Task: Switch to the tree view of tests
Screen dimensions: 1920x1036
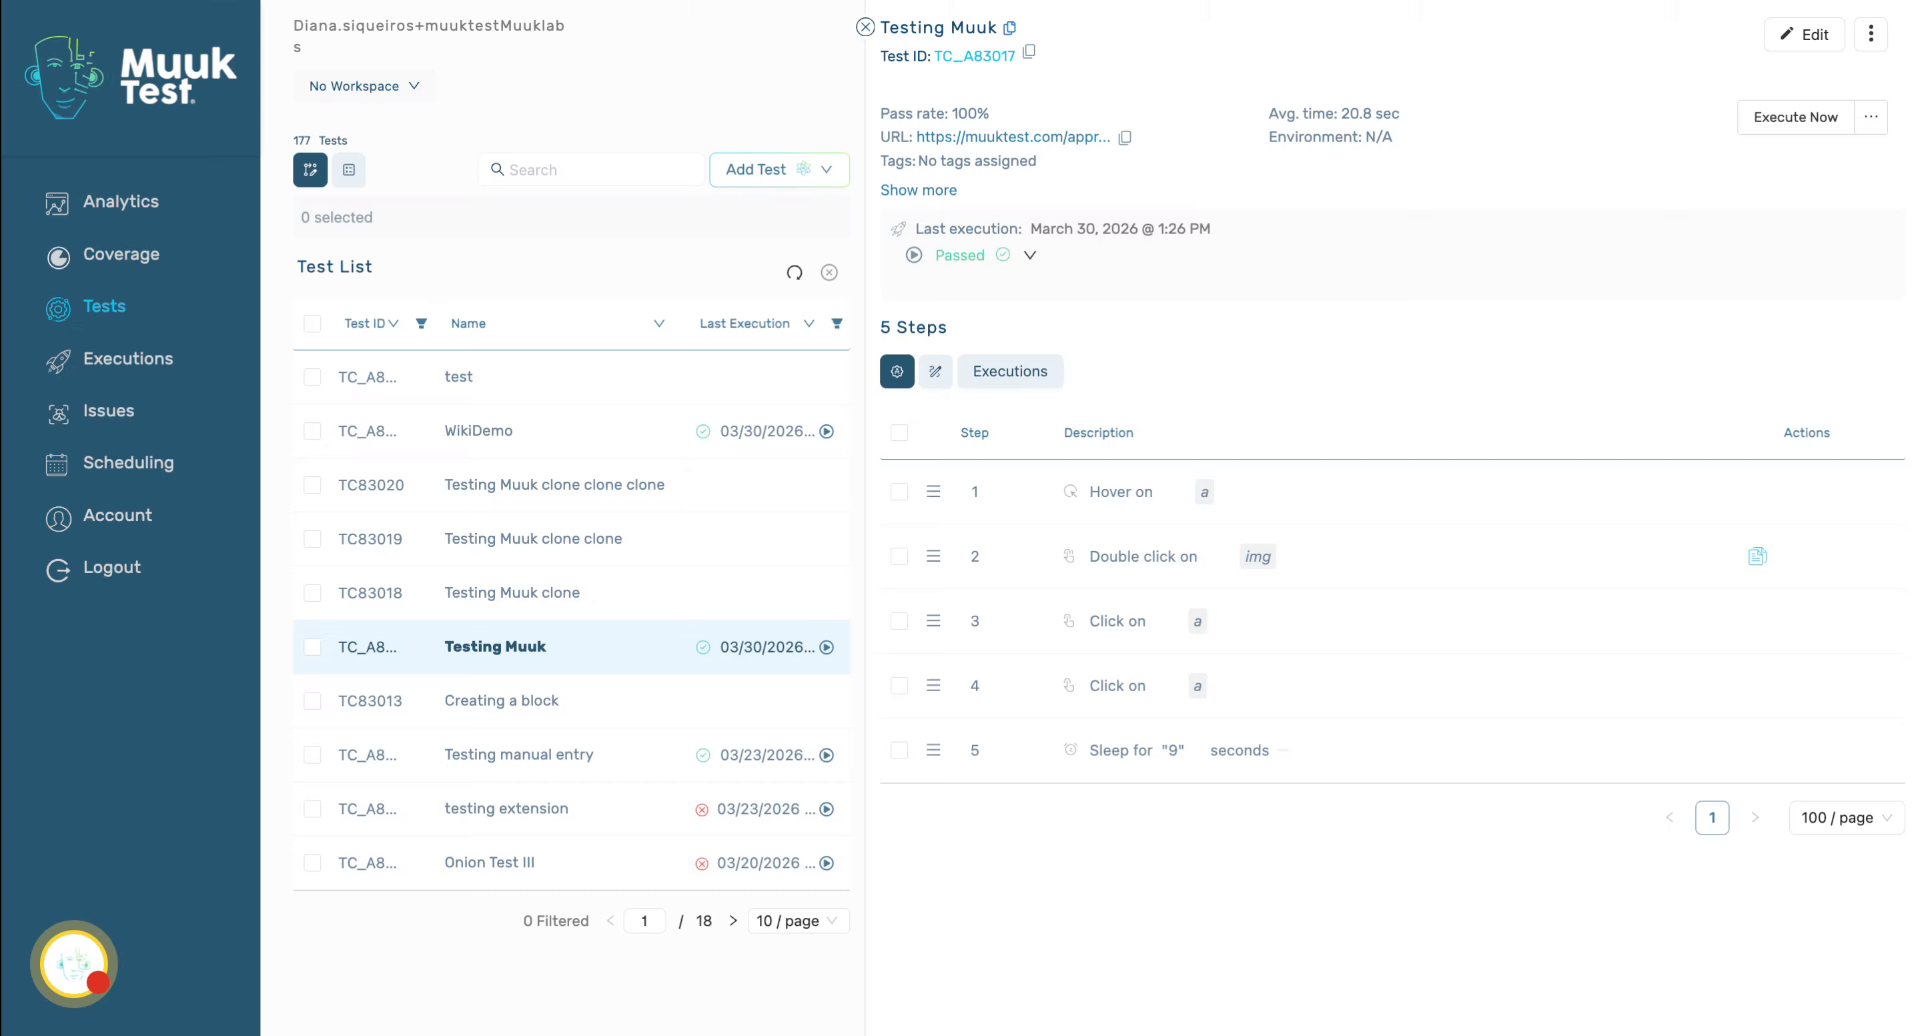Action: 310,170
